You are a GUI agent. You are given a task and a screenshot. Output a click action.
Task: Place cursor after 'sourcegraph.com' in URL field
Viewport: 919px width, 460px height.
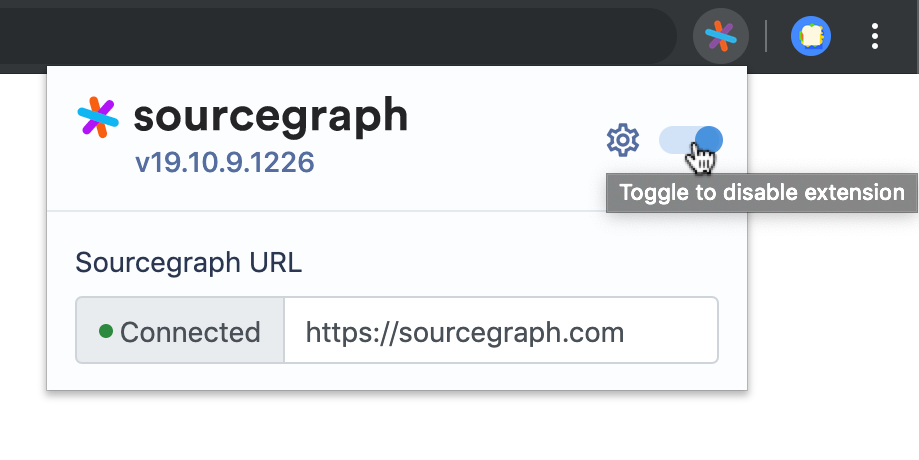625,332
